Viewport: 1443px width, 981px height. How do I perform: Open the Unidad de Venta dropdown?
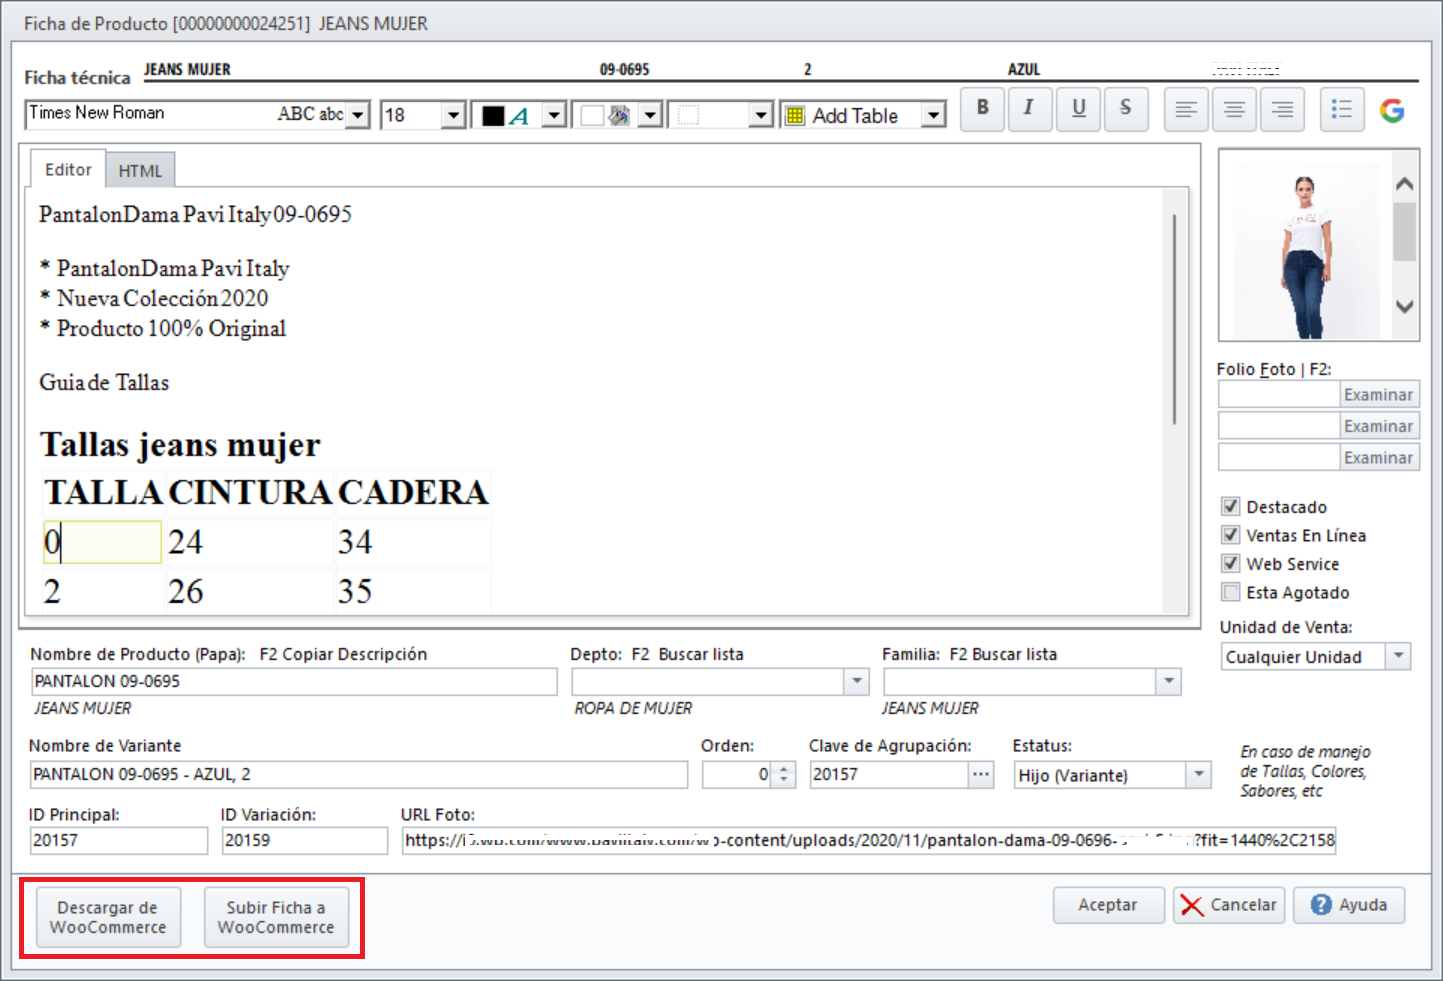click(1398, 656)
